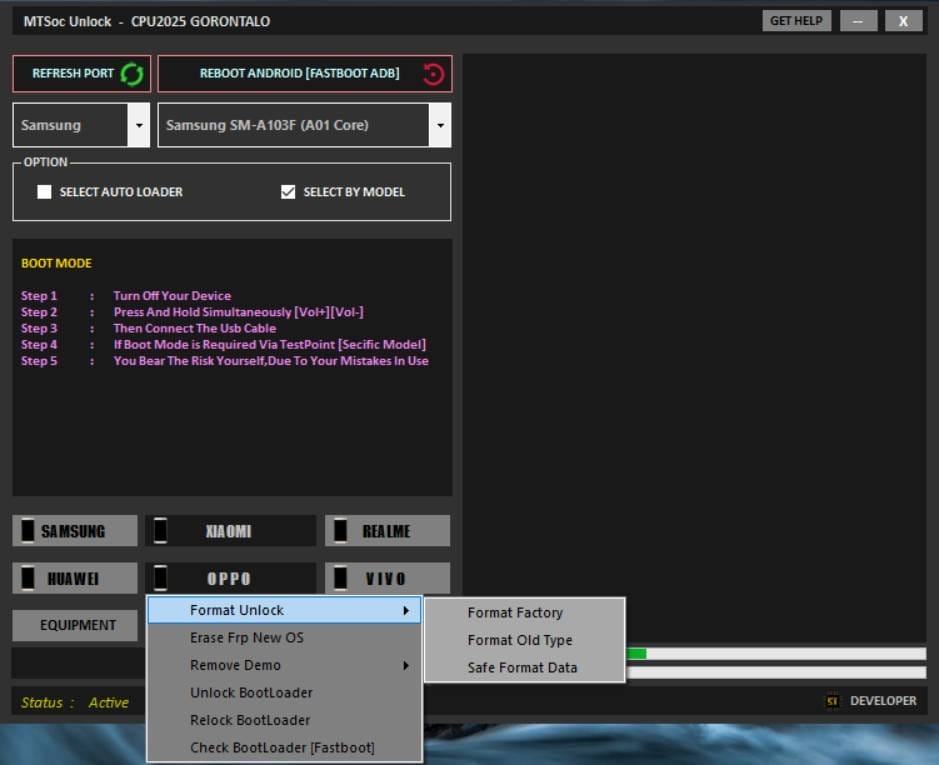Open the Samsung brand dropdown
The height and width of the screenshot is (765, 939).
138,126
